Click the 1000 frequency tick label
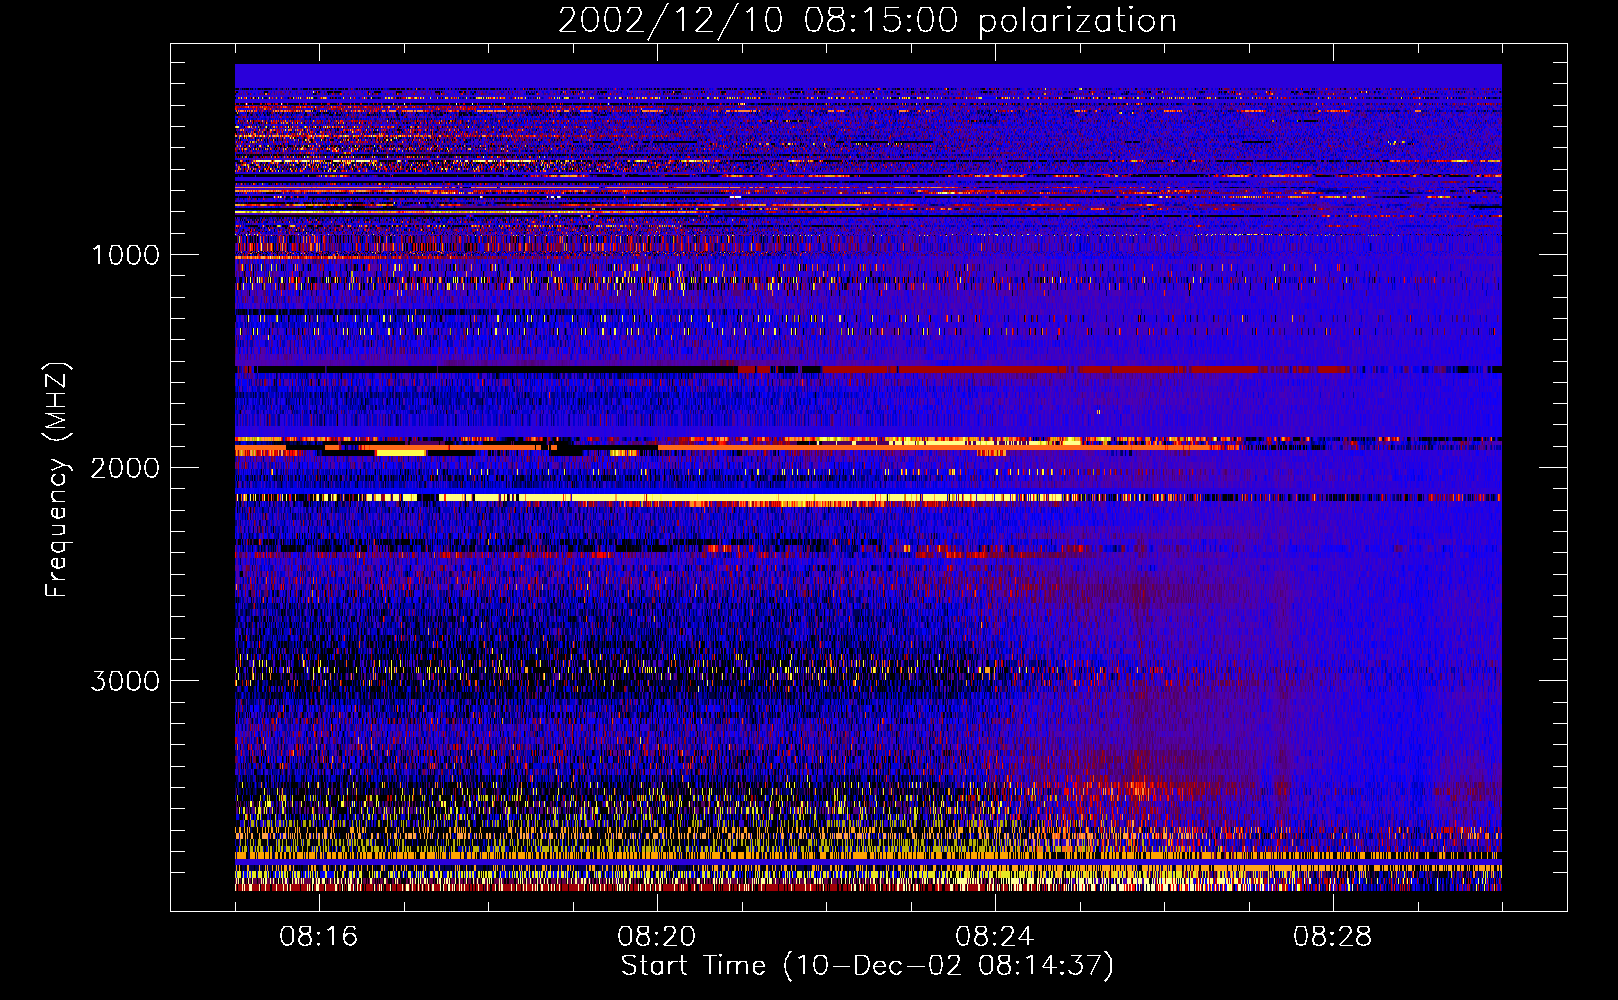Viewport: 1618px width, 1000px height. click(125, 255)
